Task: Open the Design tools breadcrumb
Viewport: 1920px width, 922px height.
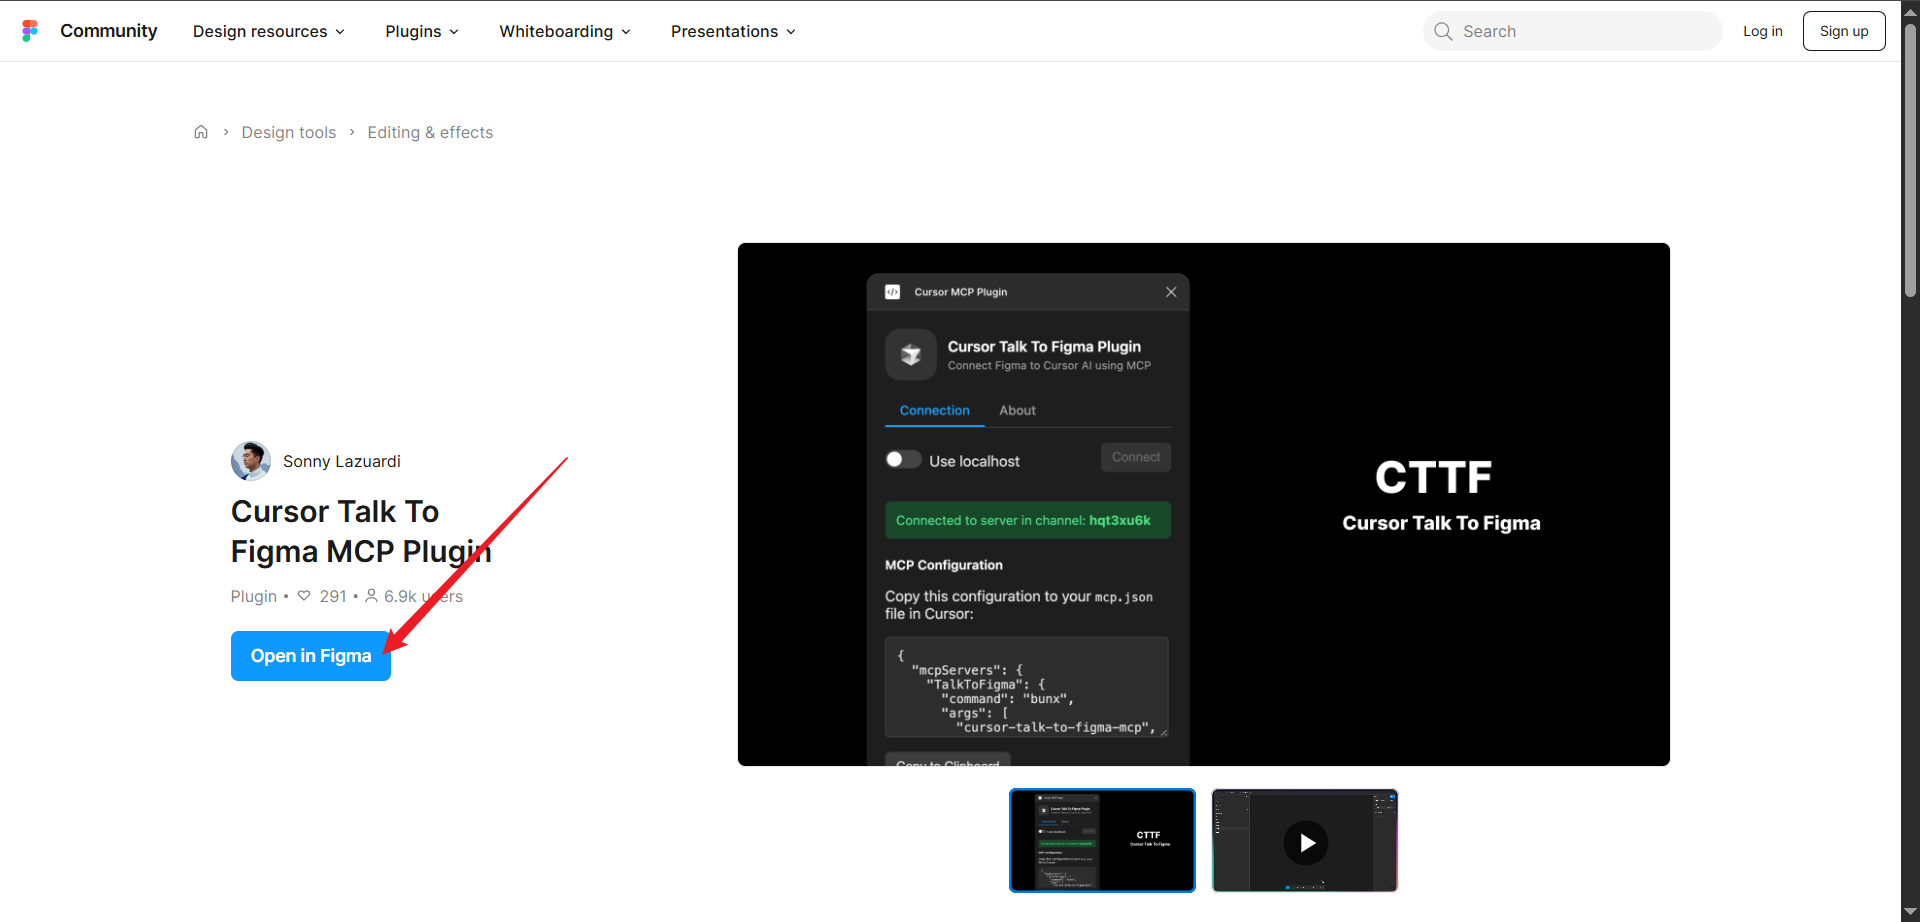Action: pos(289,132)
